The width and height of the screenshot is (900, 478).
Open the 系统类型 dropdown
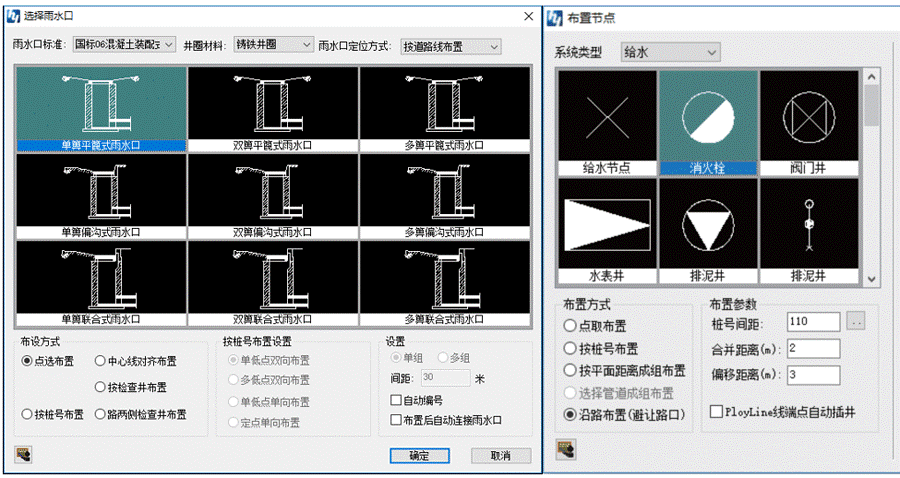pos(669,51)
